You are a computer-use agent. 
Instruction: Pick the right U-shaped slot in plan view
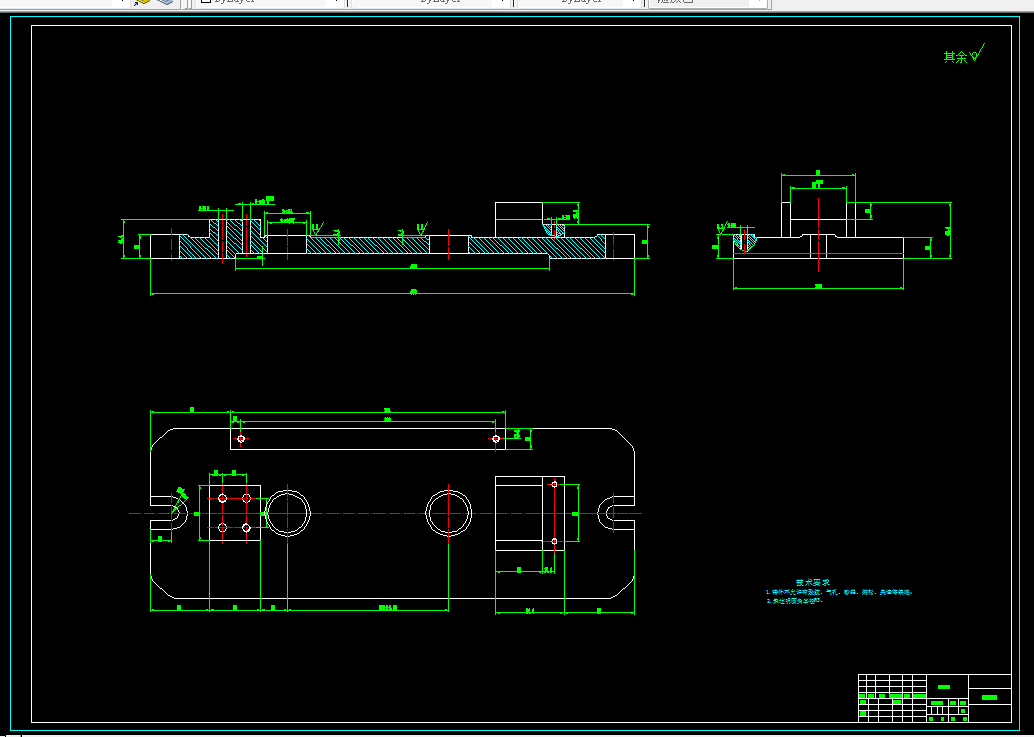click(616, 513)
